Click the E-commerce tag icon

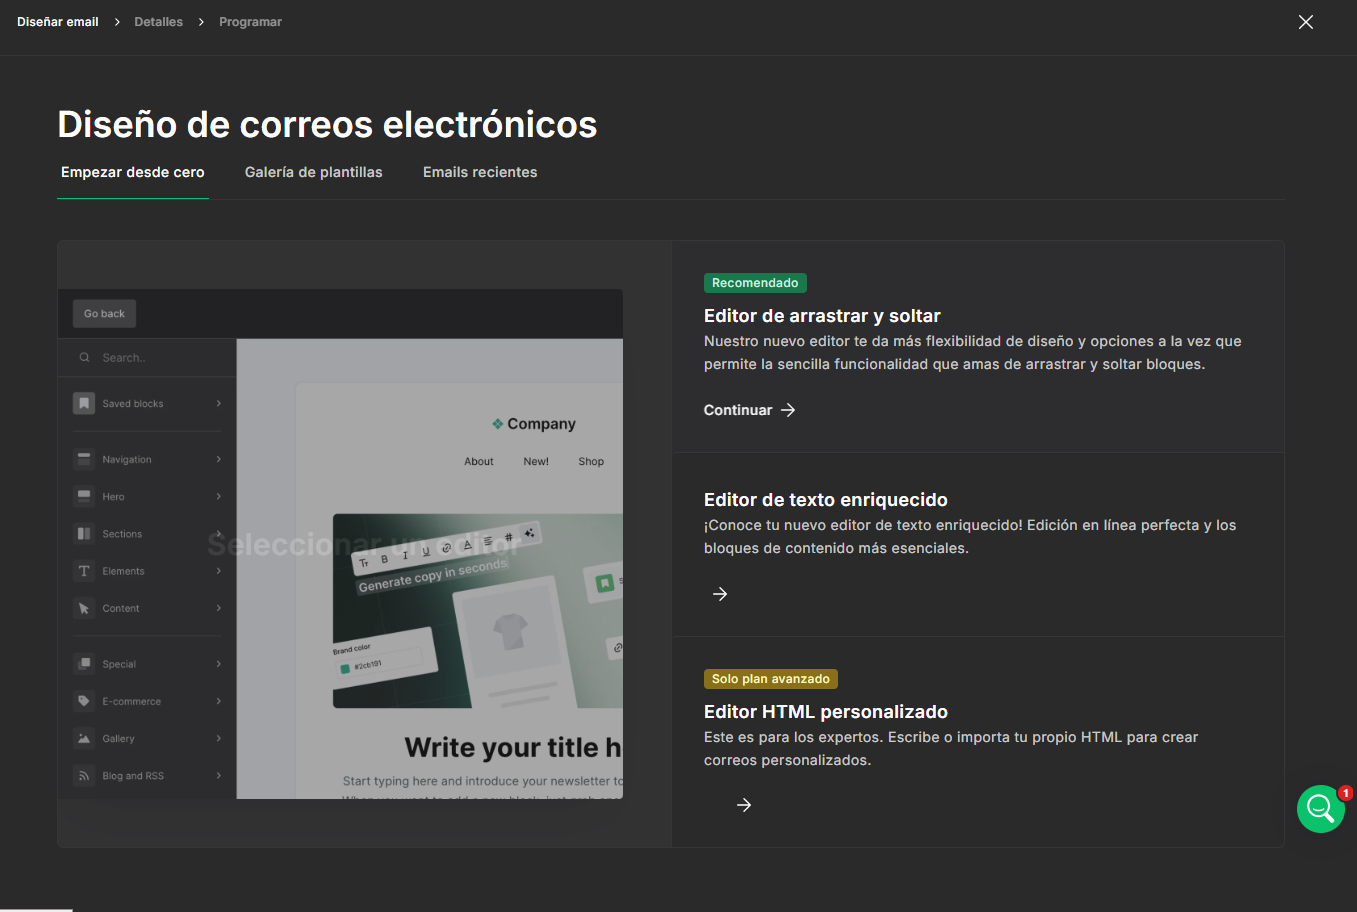(x=84, y=701)
